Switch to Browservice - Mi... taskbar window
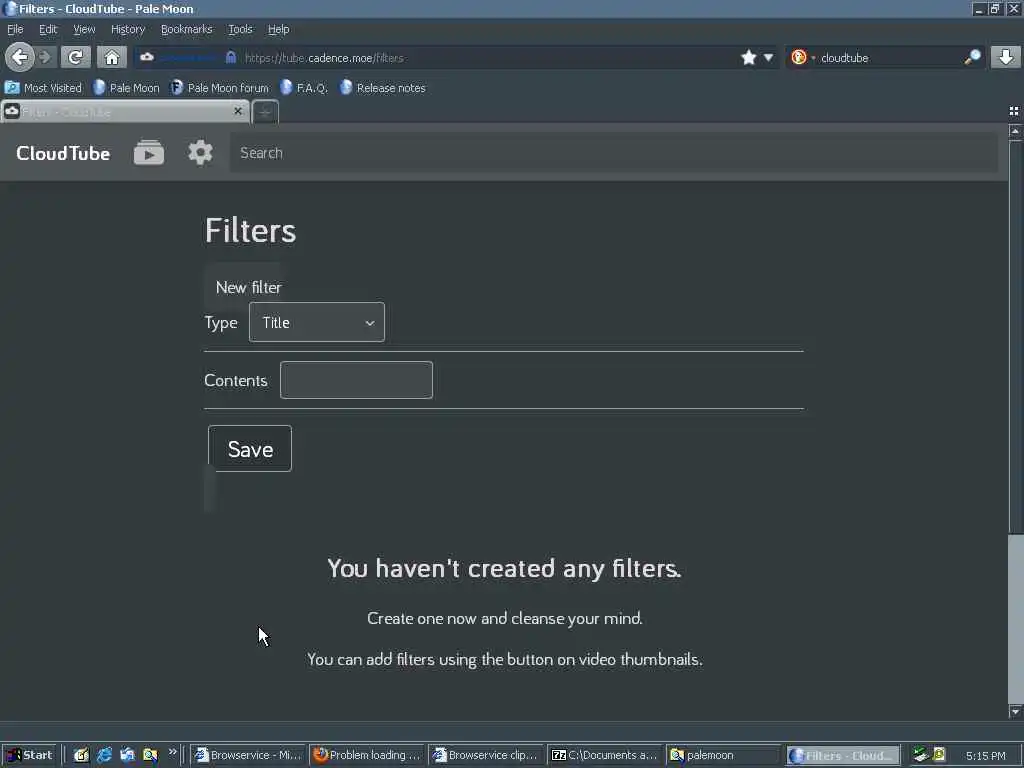The image size is (1024, 768). coord(248,755)
